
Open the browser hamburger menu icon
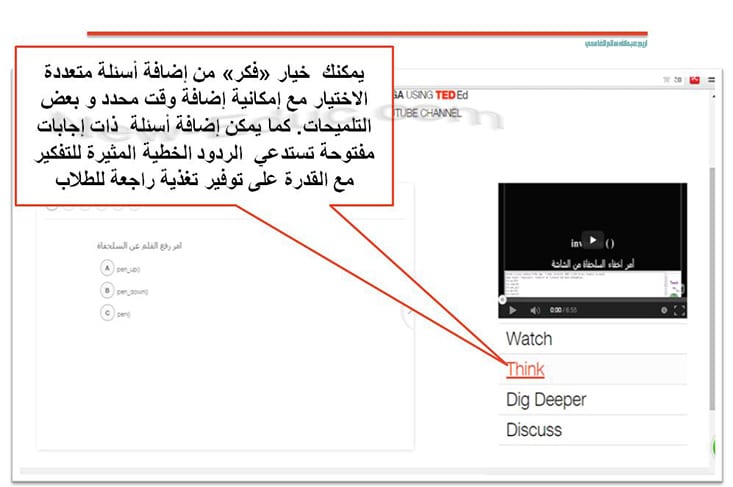(x=711, y=80)
